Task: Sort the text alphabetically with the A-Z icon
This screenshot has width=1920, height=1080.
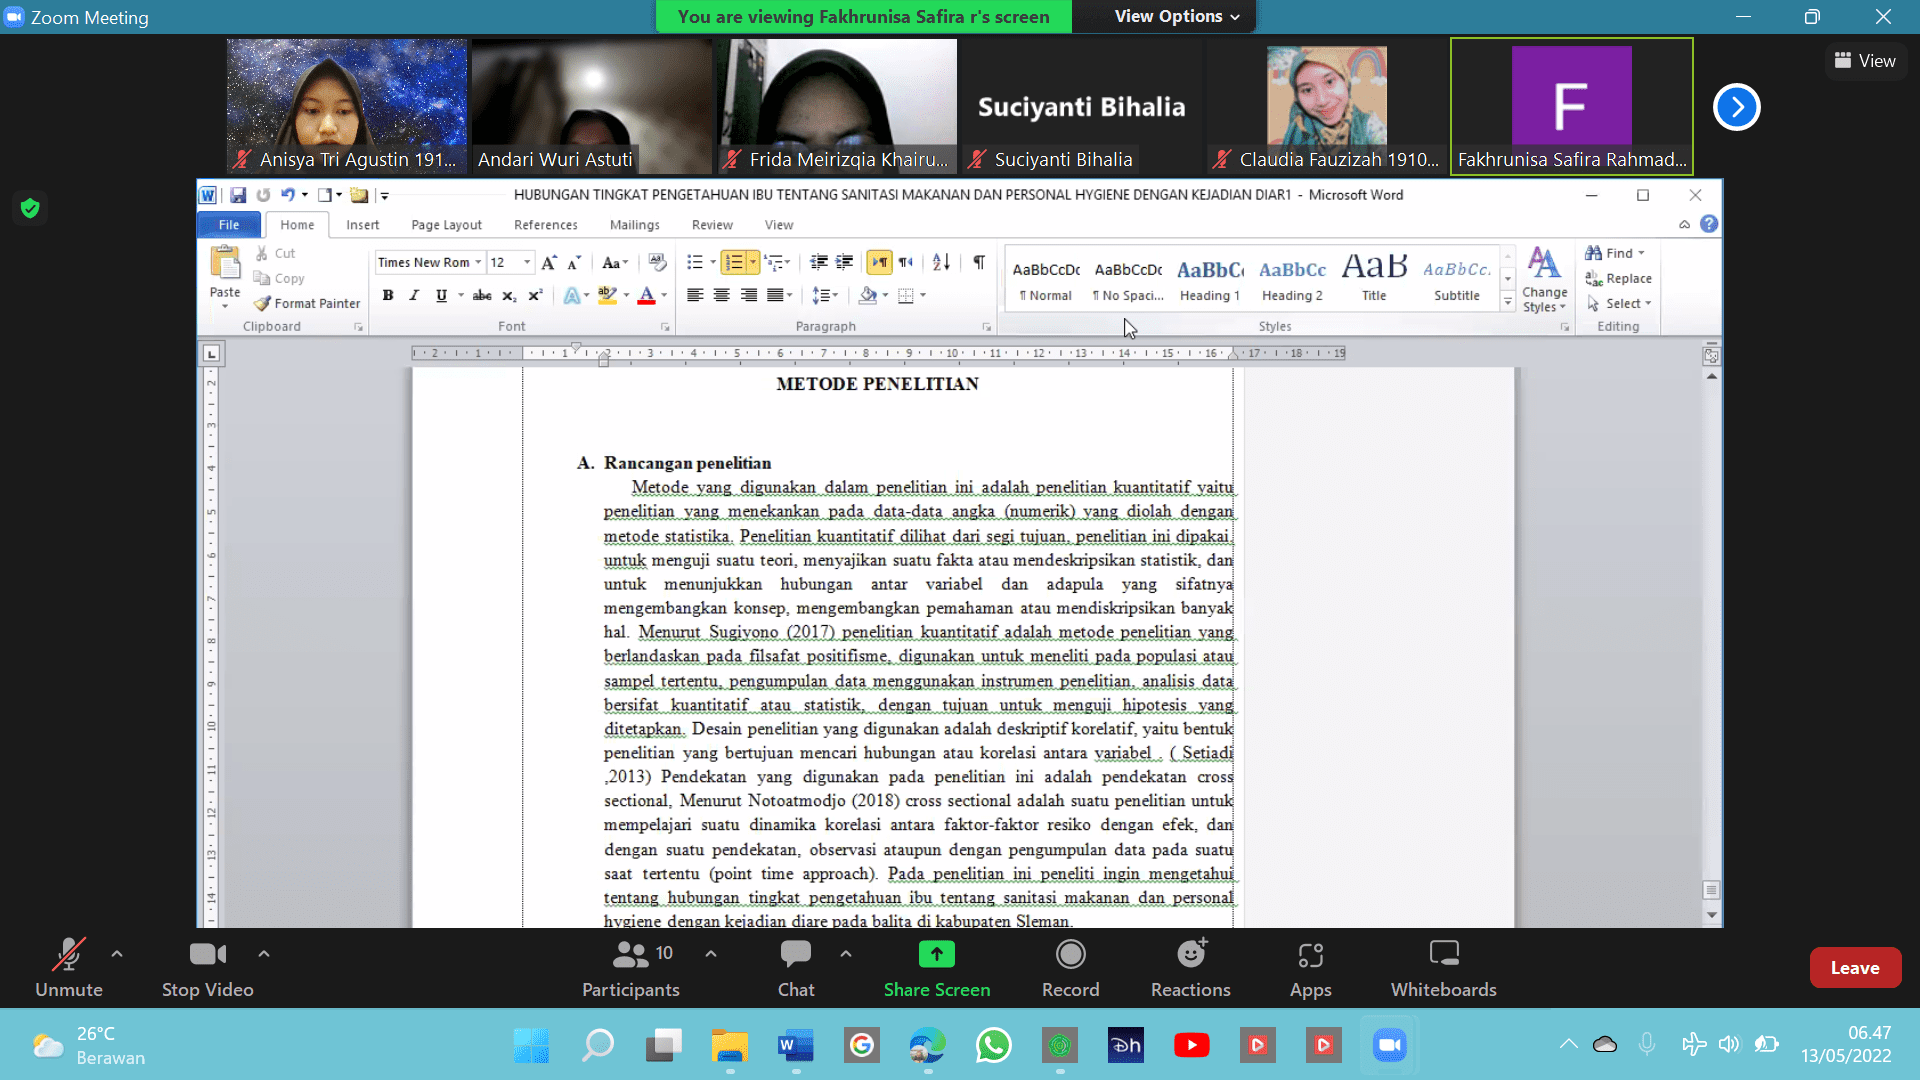Action: tap(941, 262)
